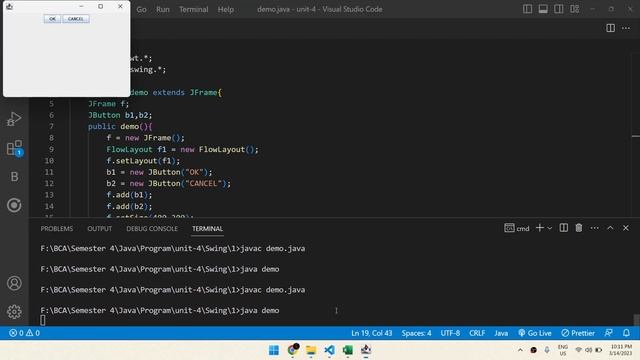
Task: Switch to PROBLEMS panel tab
Action: point(57,229)
